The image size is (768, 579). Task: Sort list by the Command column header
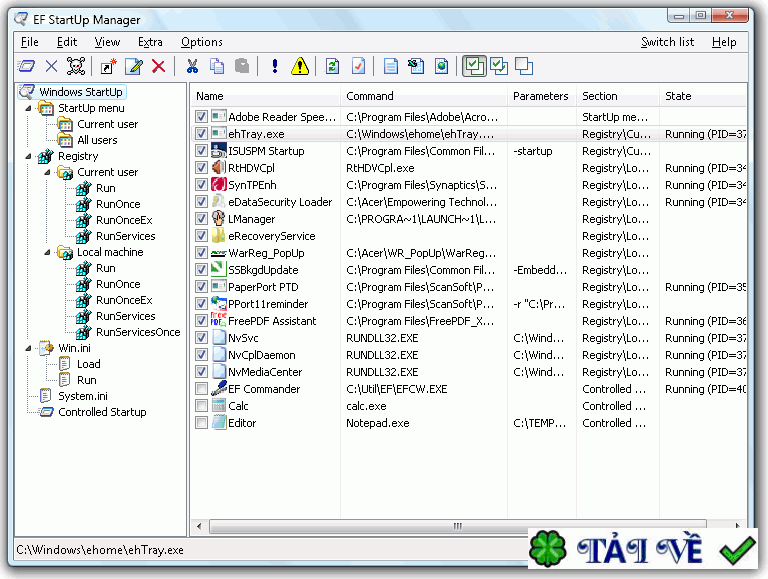[370, 96]
